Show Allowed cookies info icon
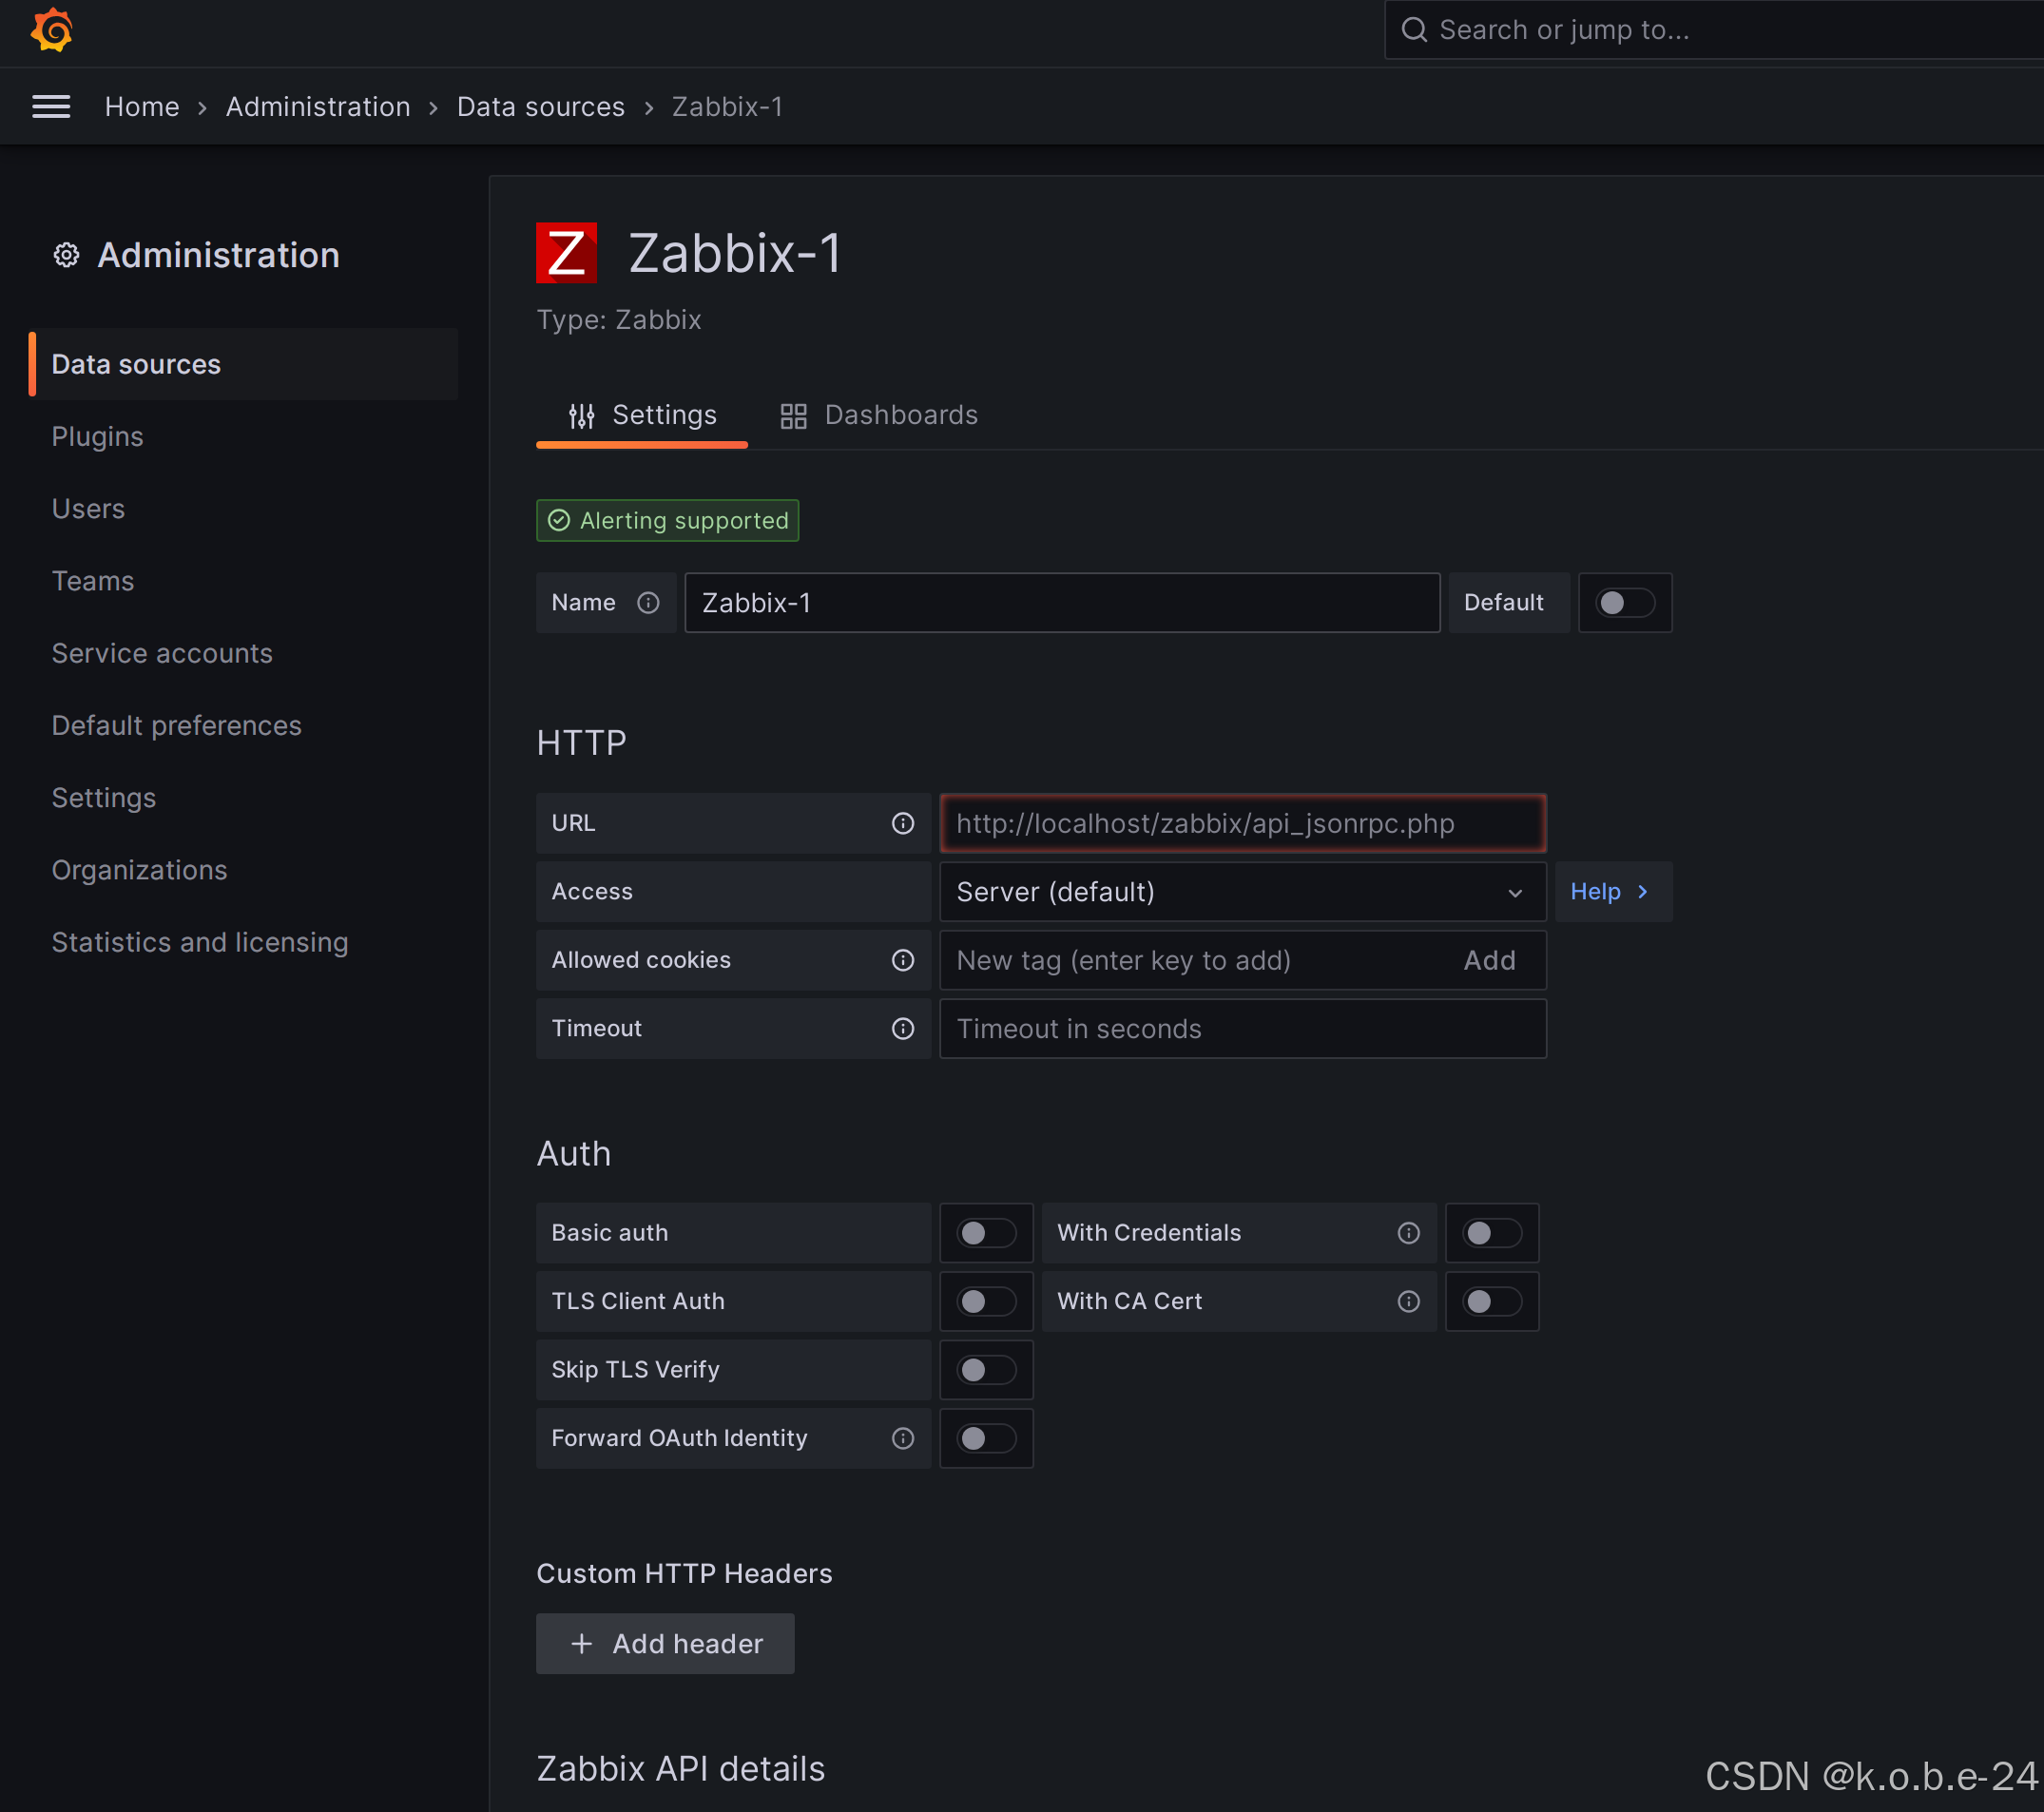Image resolution: width=2044 pixels, height=1812 pixels. (903, 960)
